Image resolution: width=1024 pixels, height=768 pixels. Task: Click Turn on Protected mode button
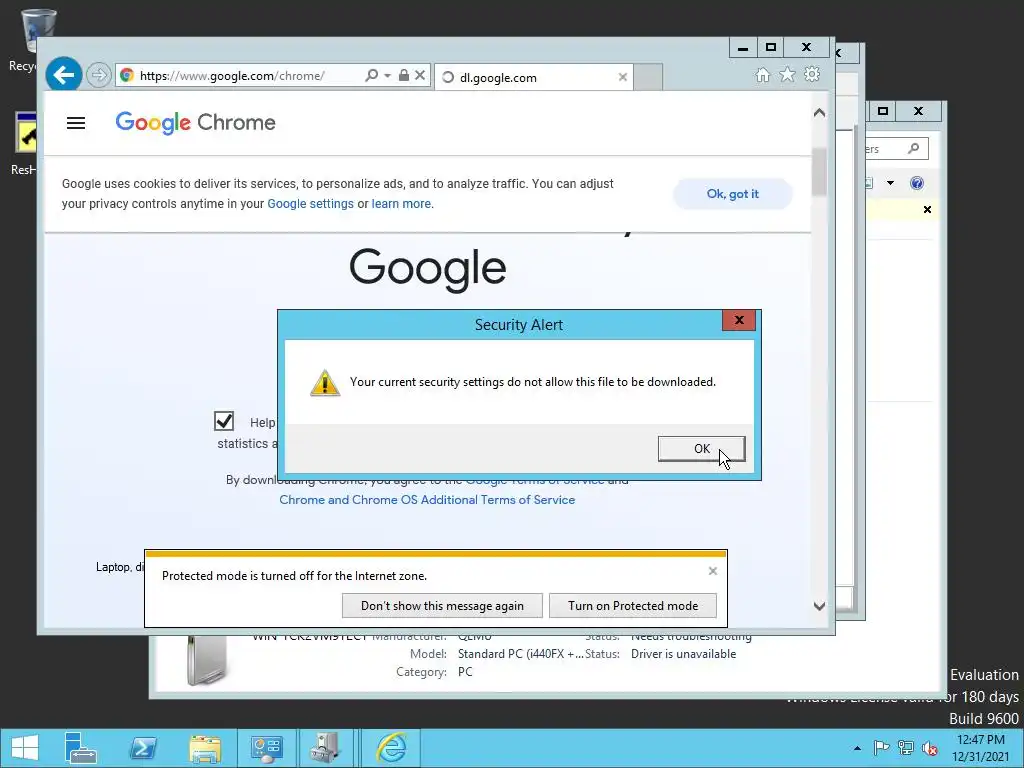633,605
